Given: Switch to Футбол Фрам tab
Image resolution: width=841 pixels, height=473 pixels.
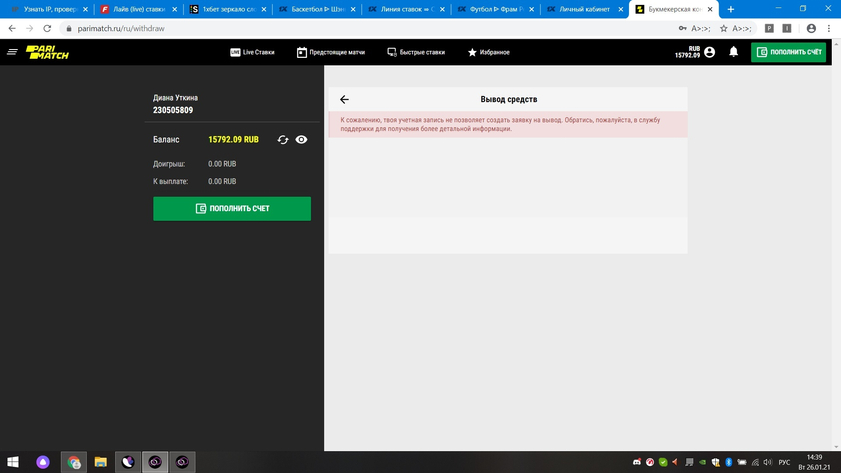Looking at the screenshot, I should (x=496, y=9).
